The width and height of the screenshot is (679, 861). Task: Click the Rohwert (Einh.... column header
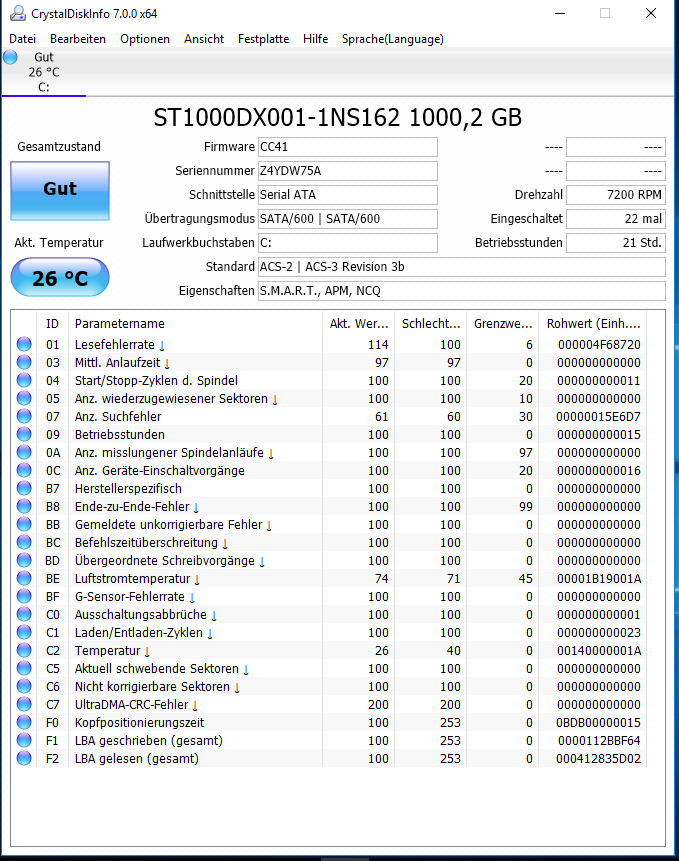click(593, 323)
